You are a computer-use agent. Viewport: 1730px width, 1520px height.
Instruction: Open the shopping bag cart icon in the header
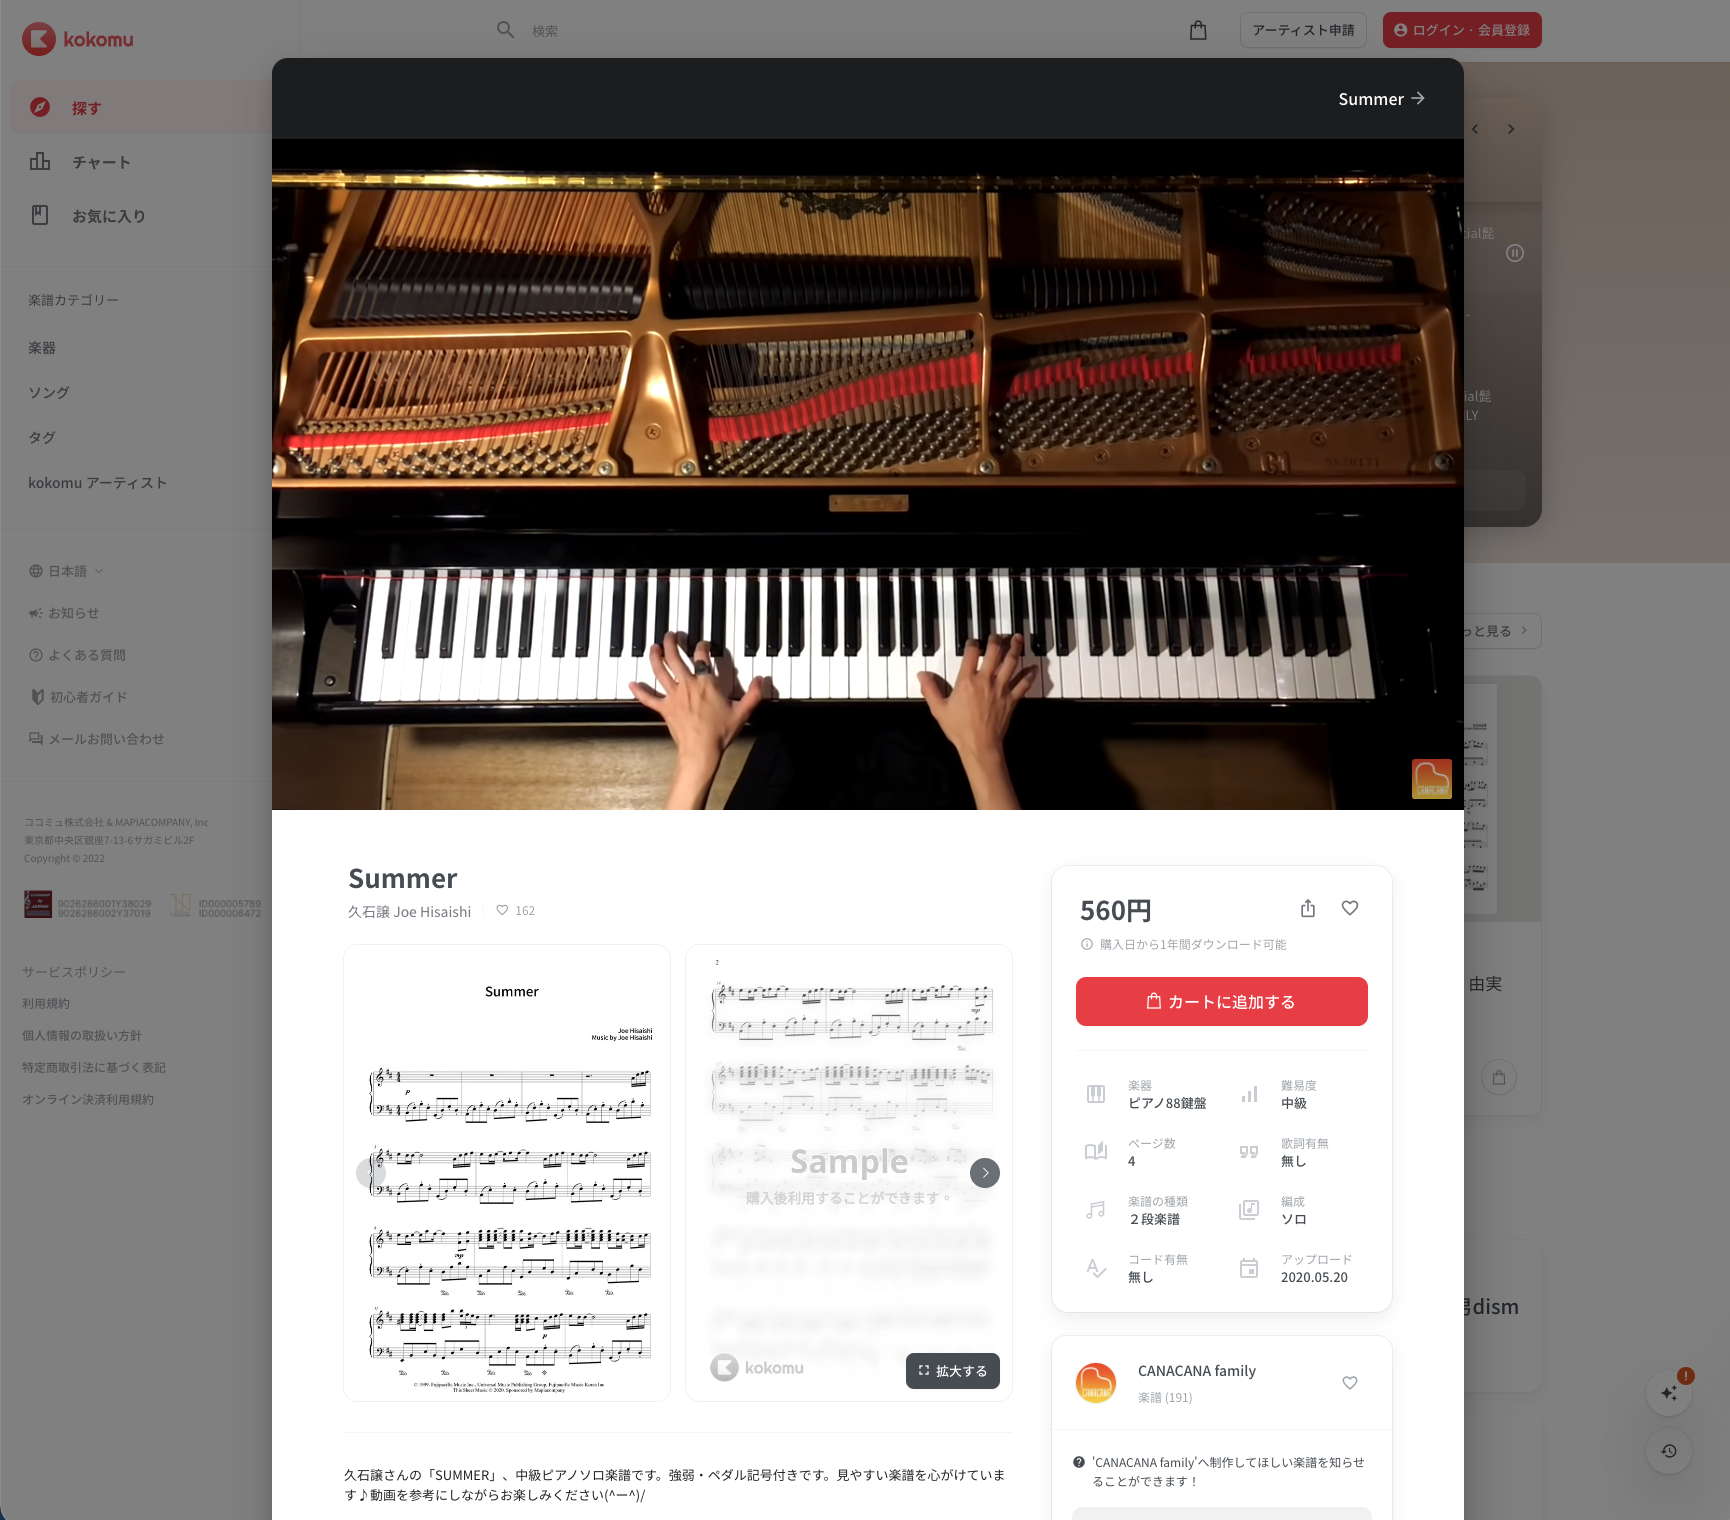point(1198,30)
